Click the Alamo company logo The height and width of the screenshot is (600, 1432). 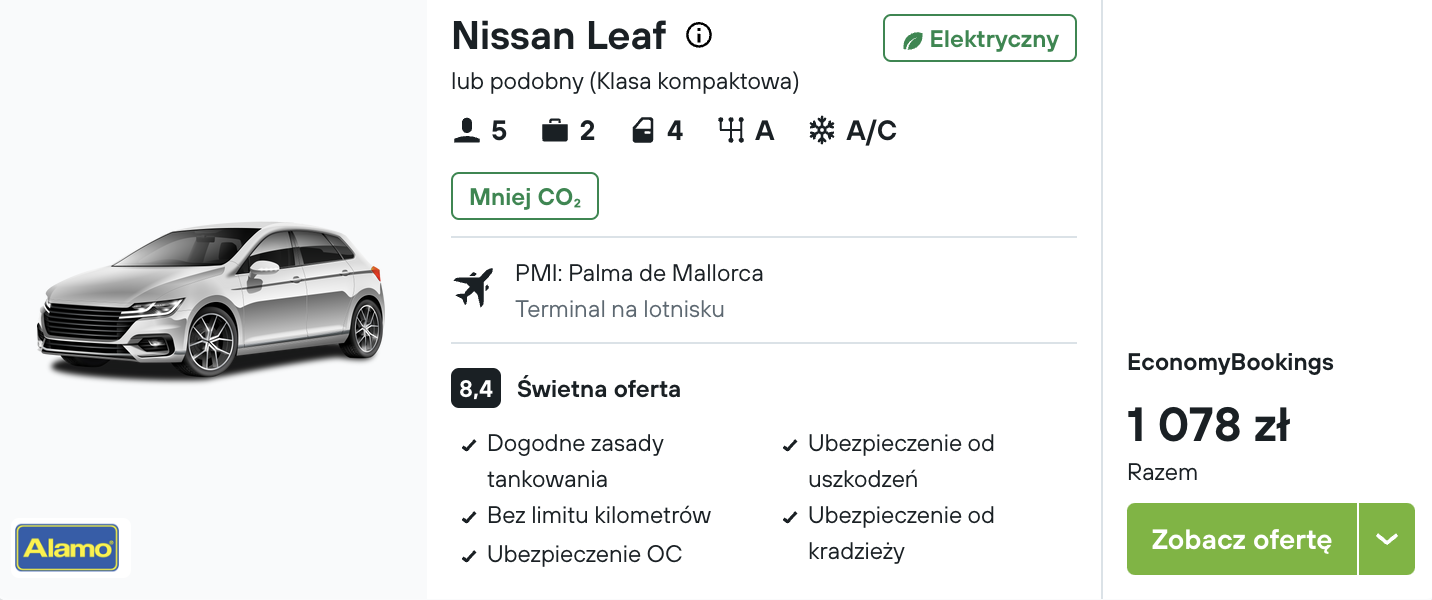pos(67,548)
